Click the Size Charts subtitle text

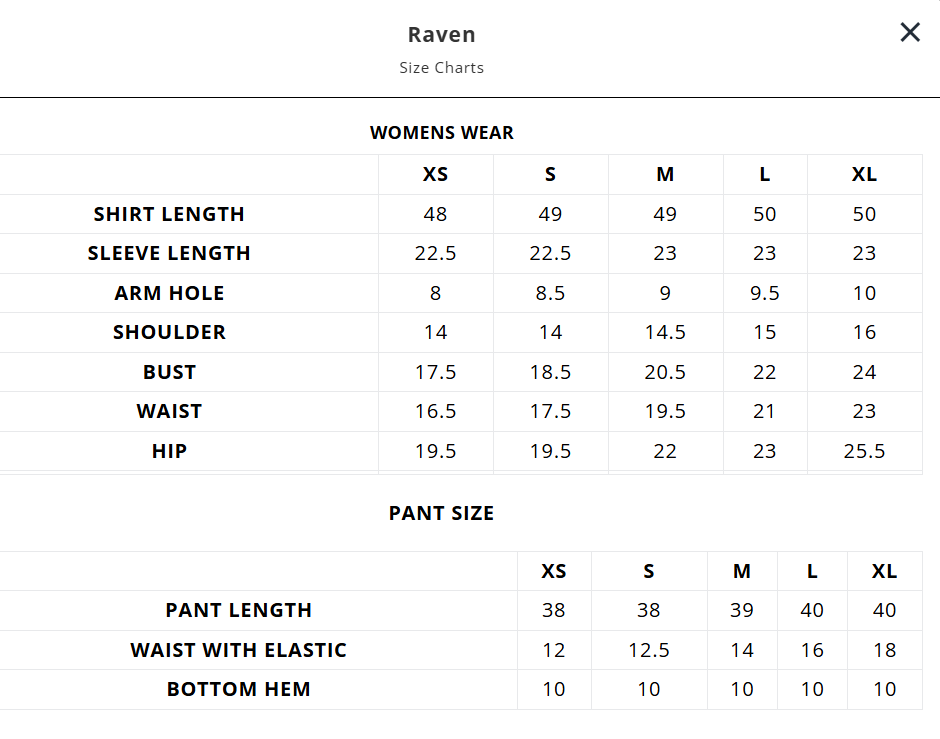pyautogui.click(x=441, y=68)
